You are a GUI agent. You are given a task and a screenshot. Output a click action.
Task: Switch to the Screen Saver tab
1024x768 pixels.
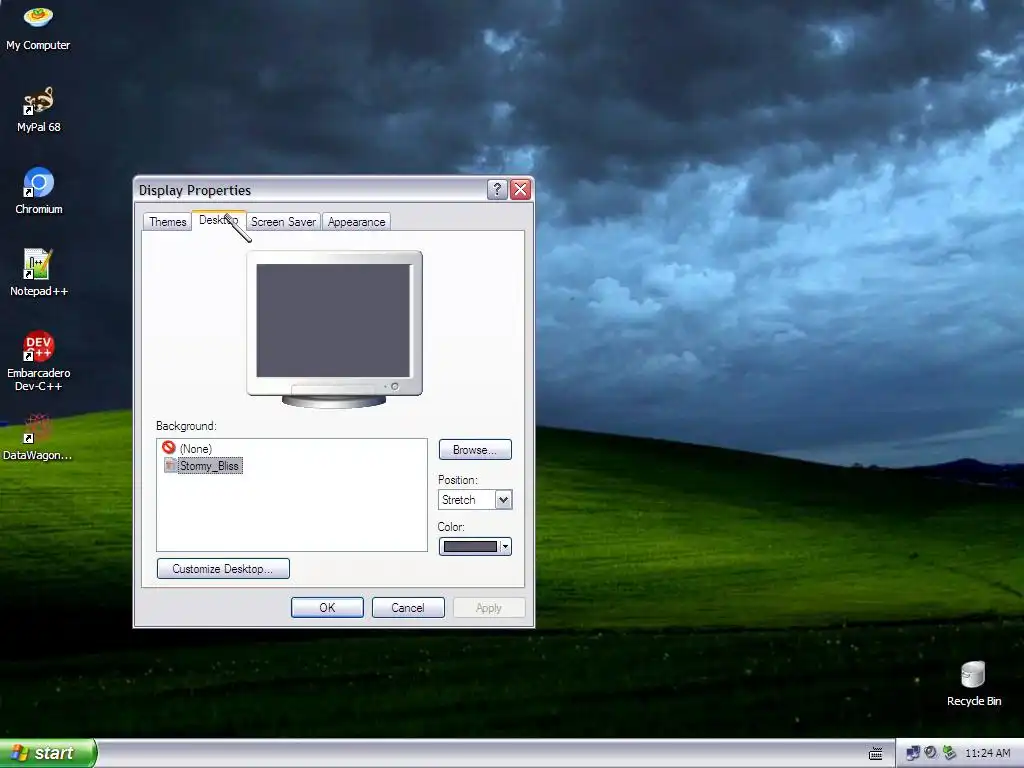283,222
